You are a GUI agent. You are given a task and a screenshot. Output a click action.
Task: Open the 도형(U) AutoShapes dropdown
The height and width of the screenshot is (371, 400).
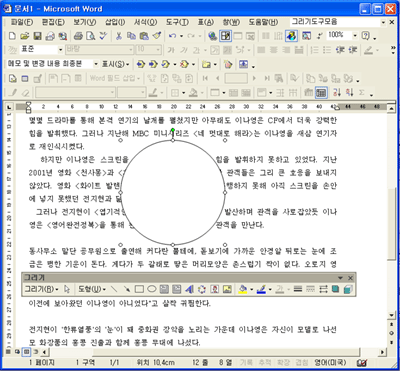click(x=92, y=289)
